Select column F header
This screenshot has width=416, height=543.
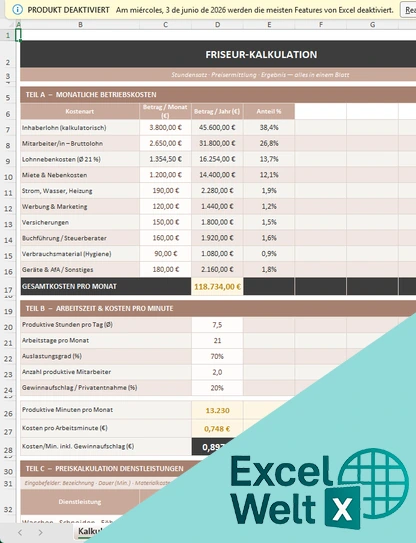pos(321,25)
